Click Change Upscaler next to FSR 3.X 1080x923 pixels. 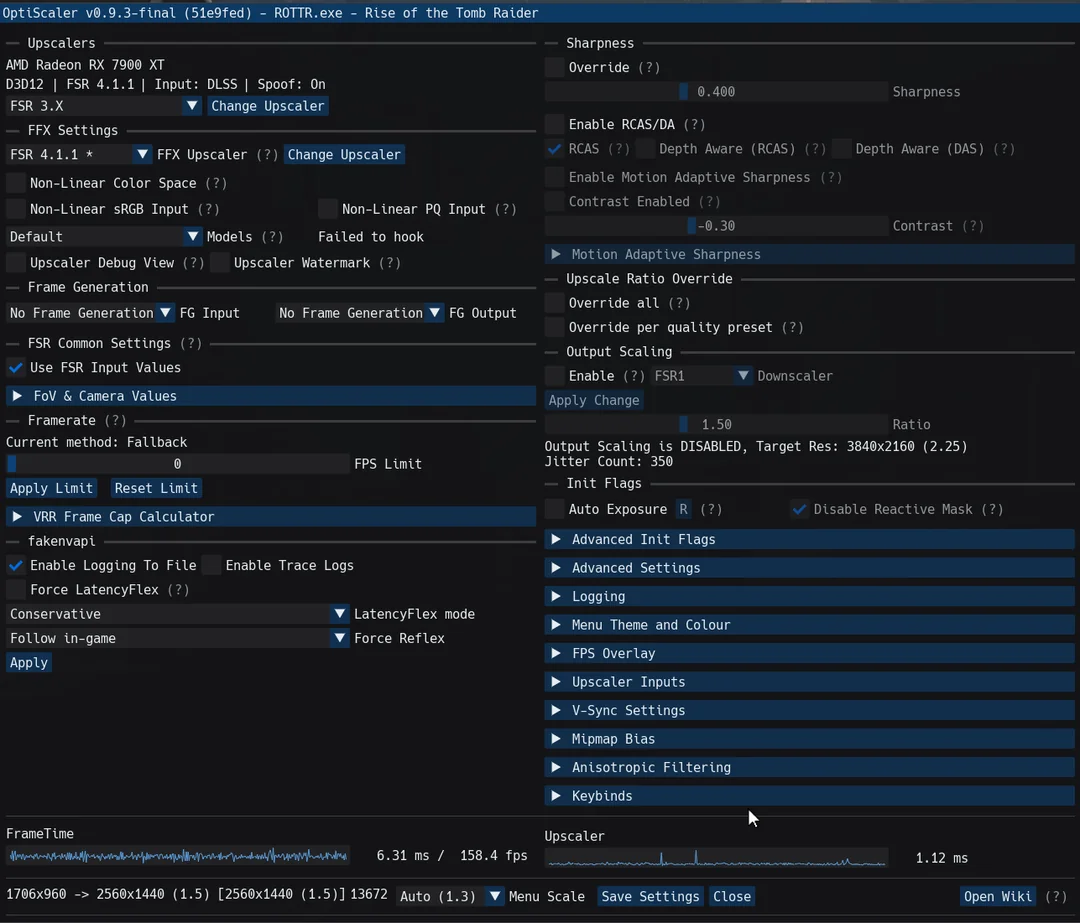tap(267, 106)
